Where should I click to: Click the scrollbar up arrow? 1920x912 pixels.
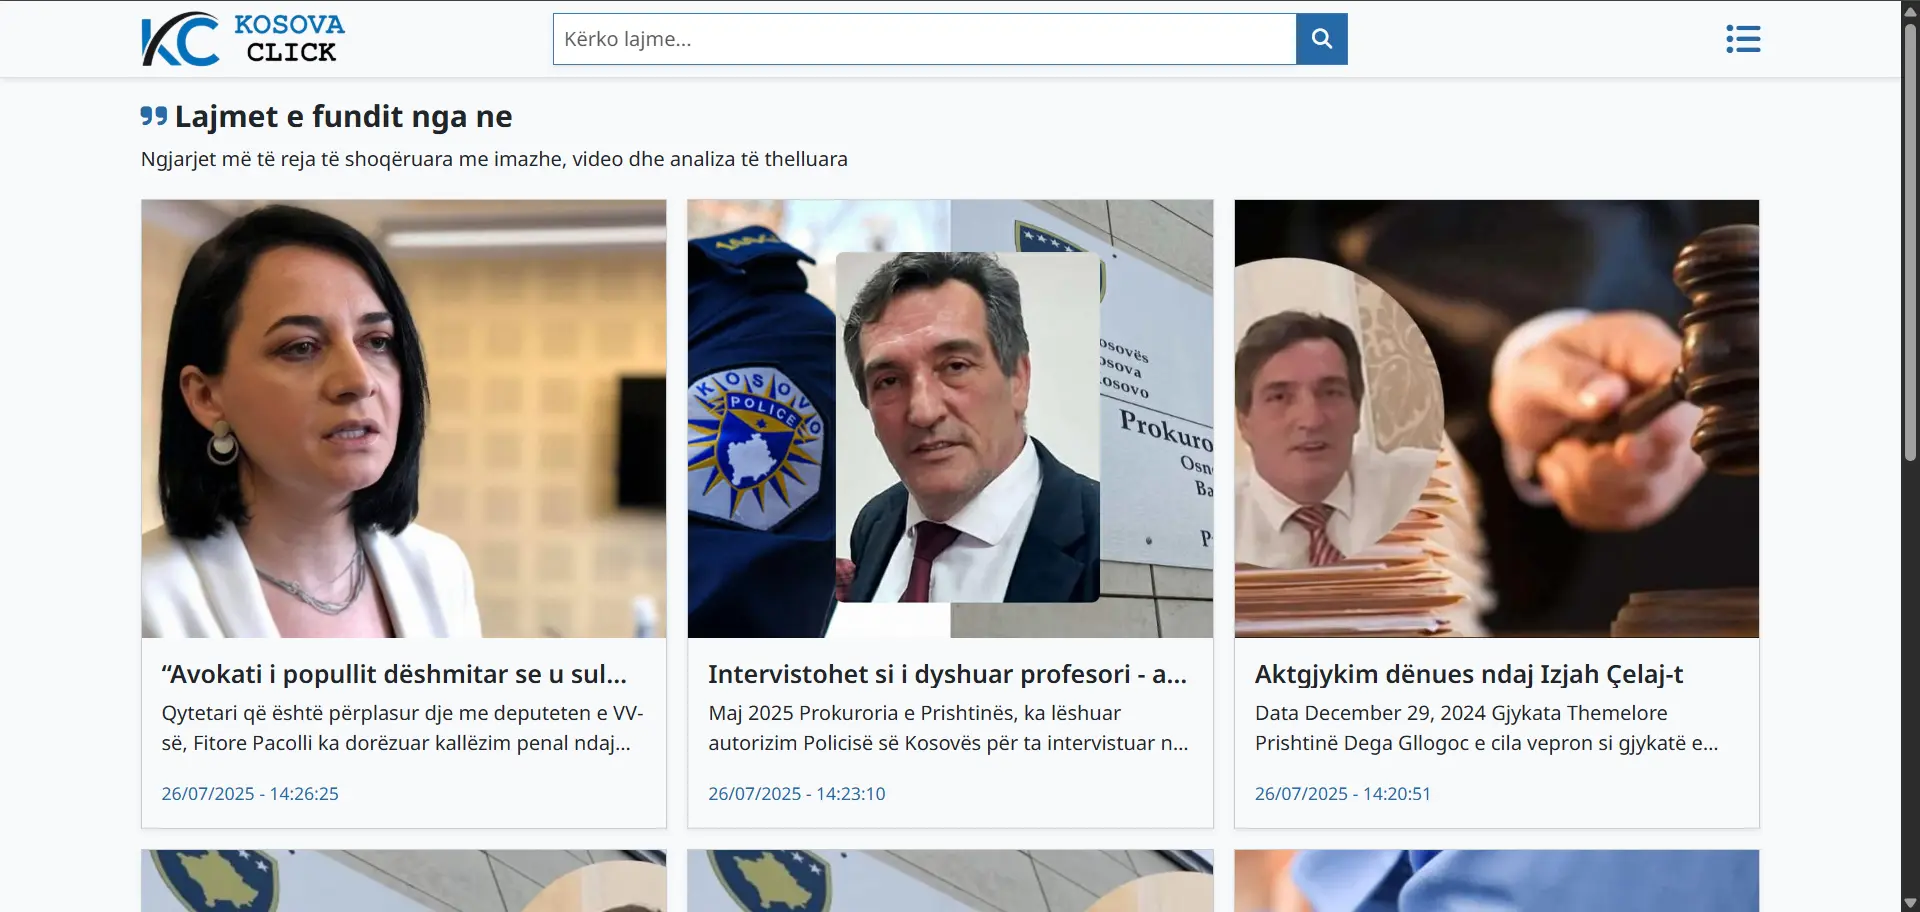click(1910, 9)
